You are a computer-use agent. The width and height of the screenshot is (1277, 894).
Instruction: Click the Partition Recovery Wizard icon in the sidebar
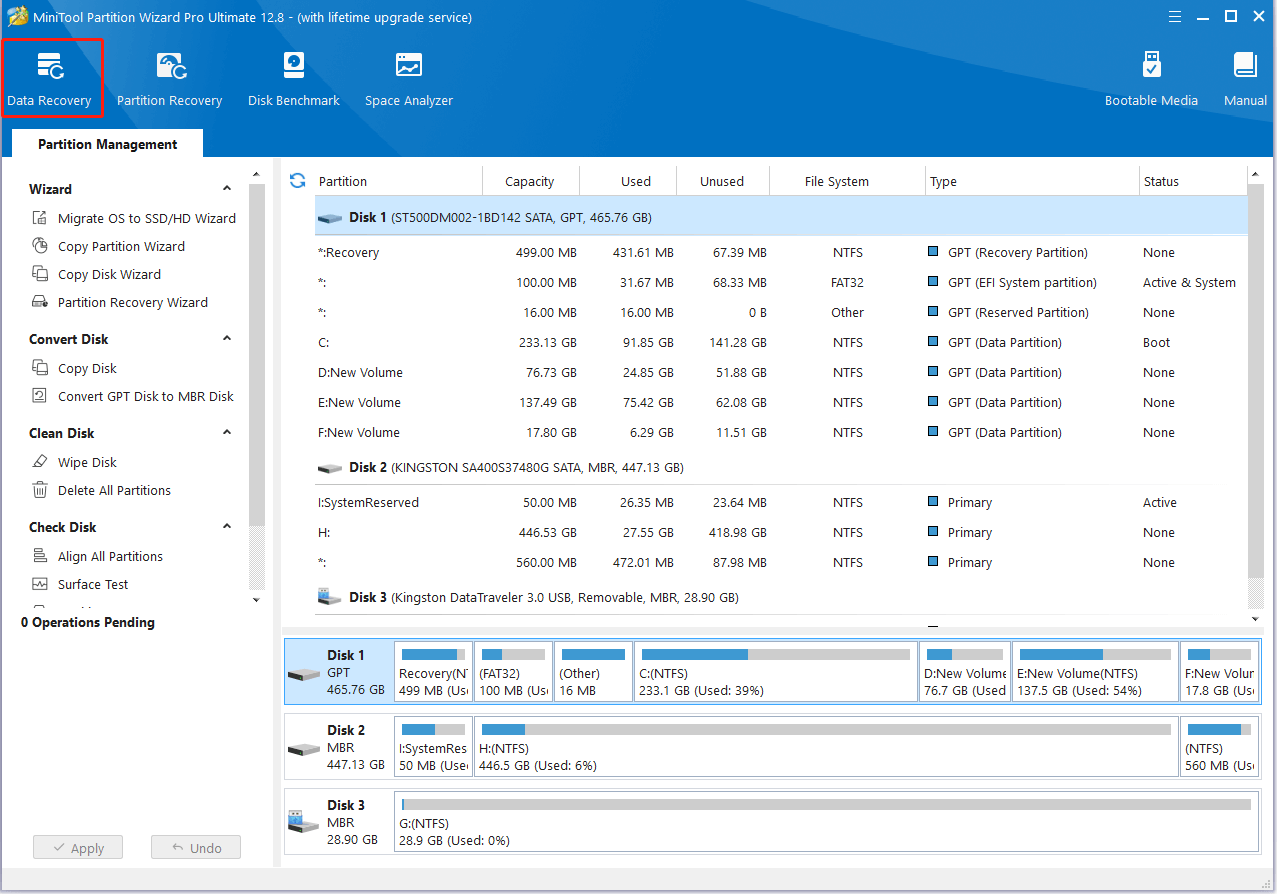40,302
